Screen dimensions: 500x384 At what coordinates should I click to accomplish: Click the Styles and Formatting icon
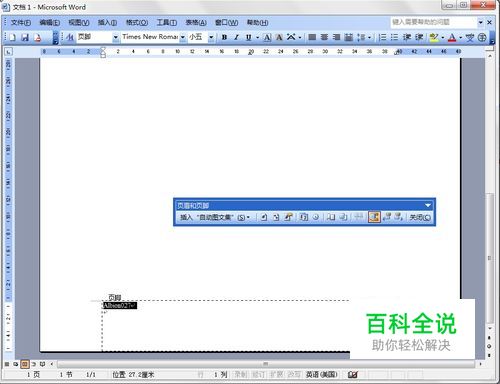tap(70, 37)
